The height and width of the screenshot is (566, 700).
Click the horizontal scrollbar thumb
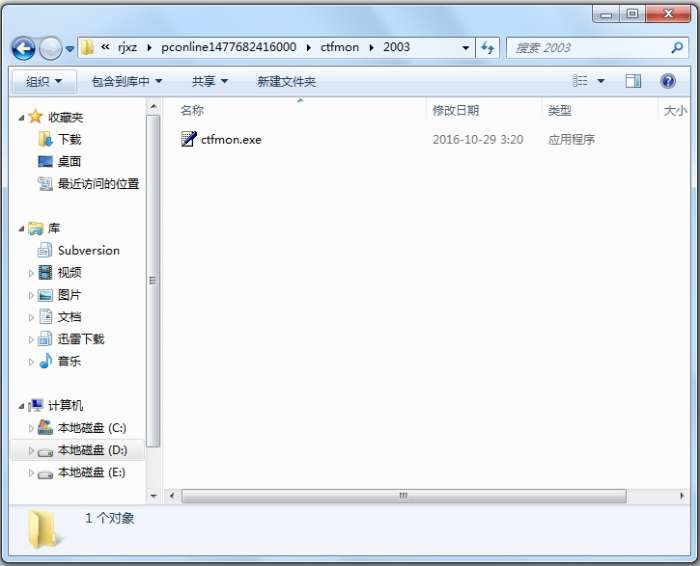pyautogui.click(x=404, y=495)
